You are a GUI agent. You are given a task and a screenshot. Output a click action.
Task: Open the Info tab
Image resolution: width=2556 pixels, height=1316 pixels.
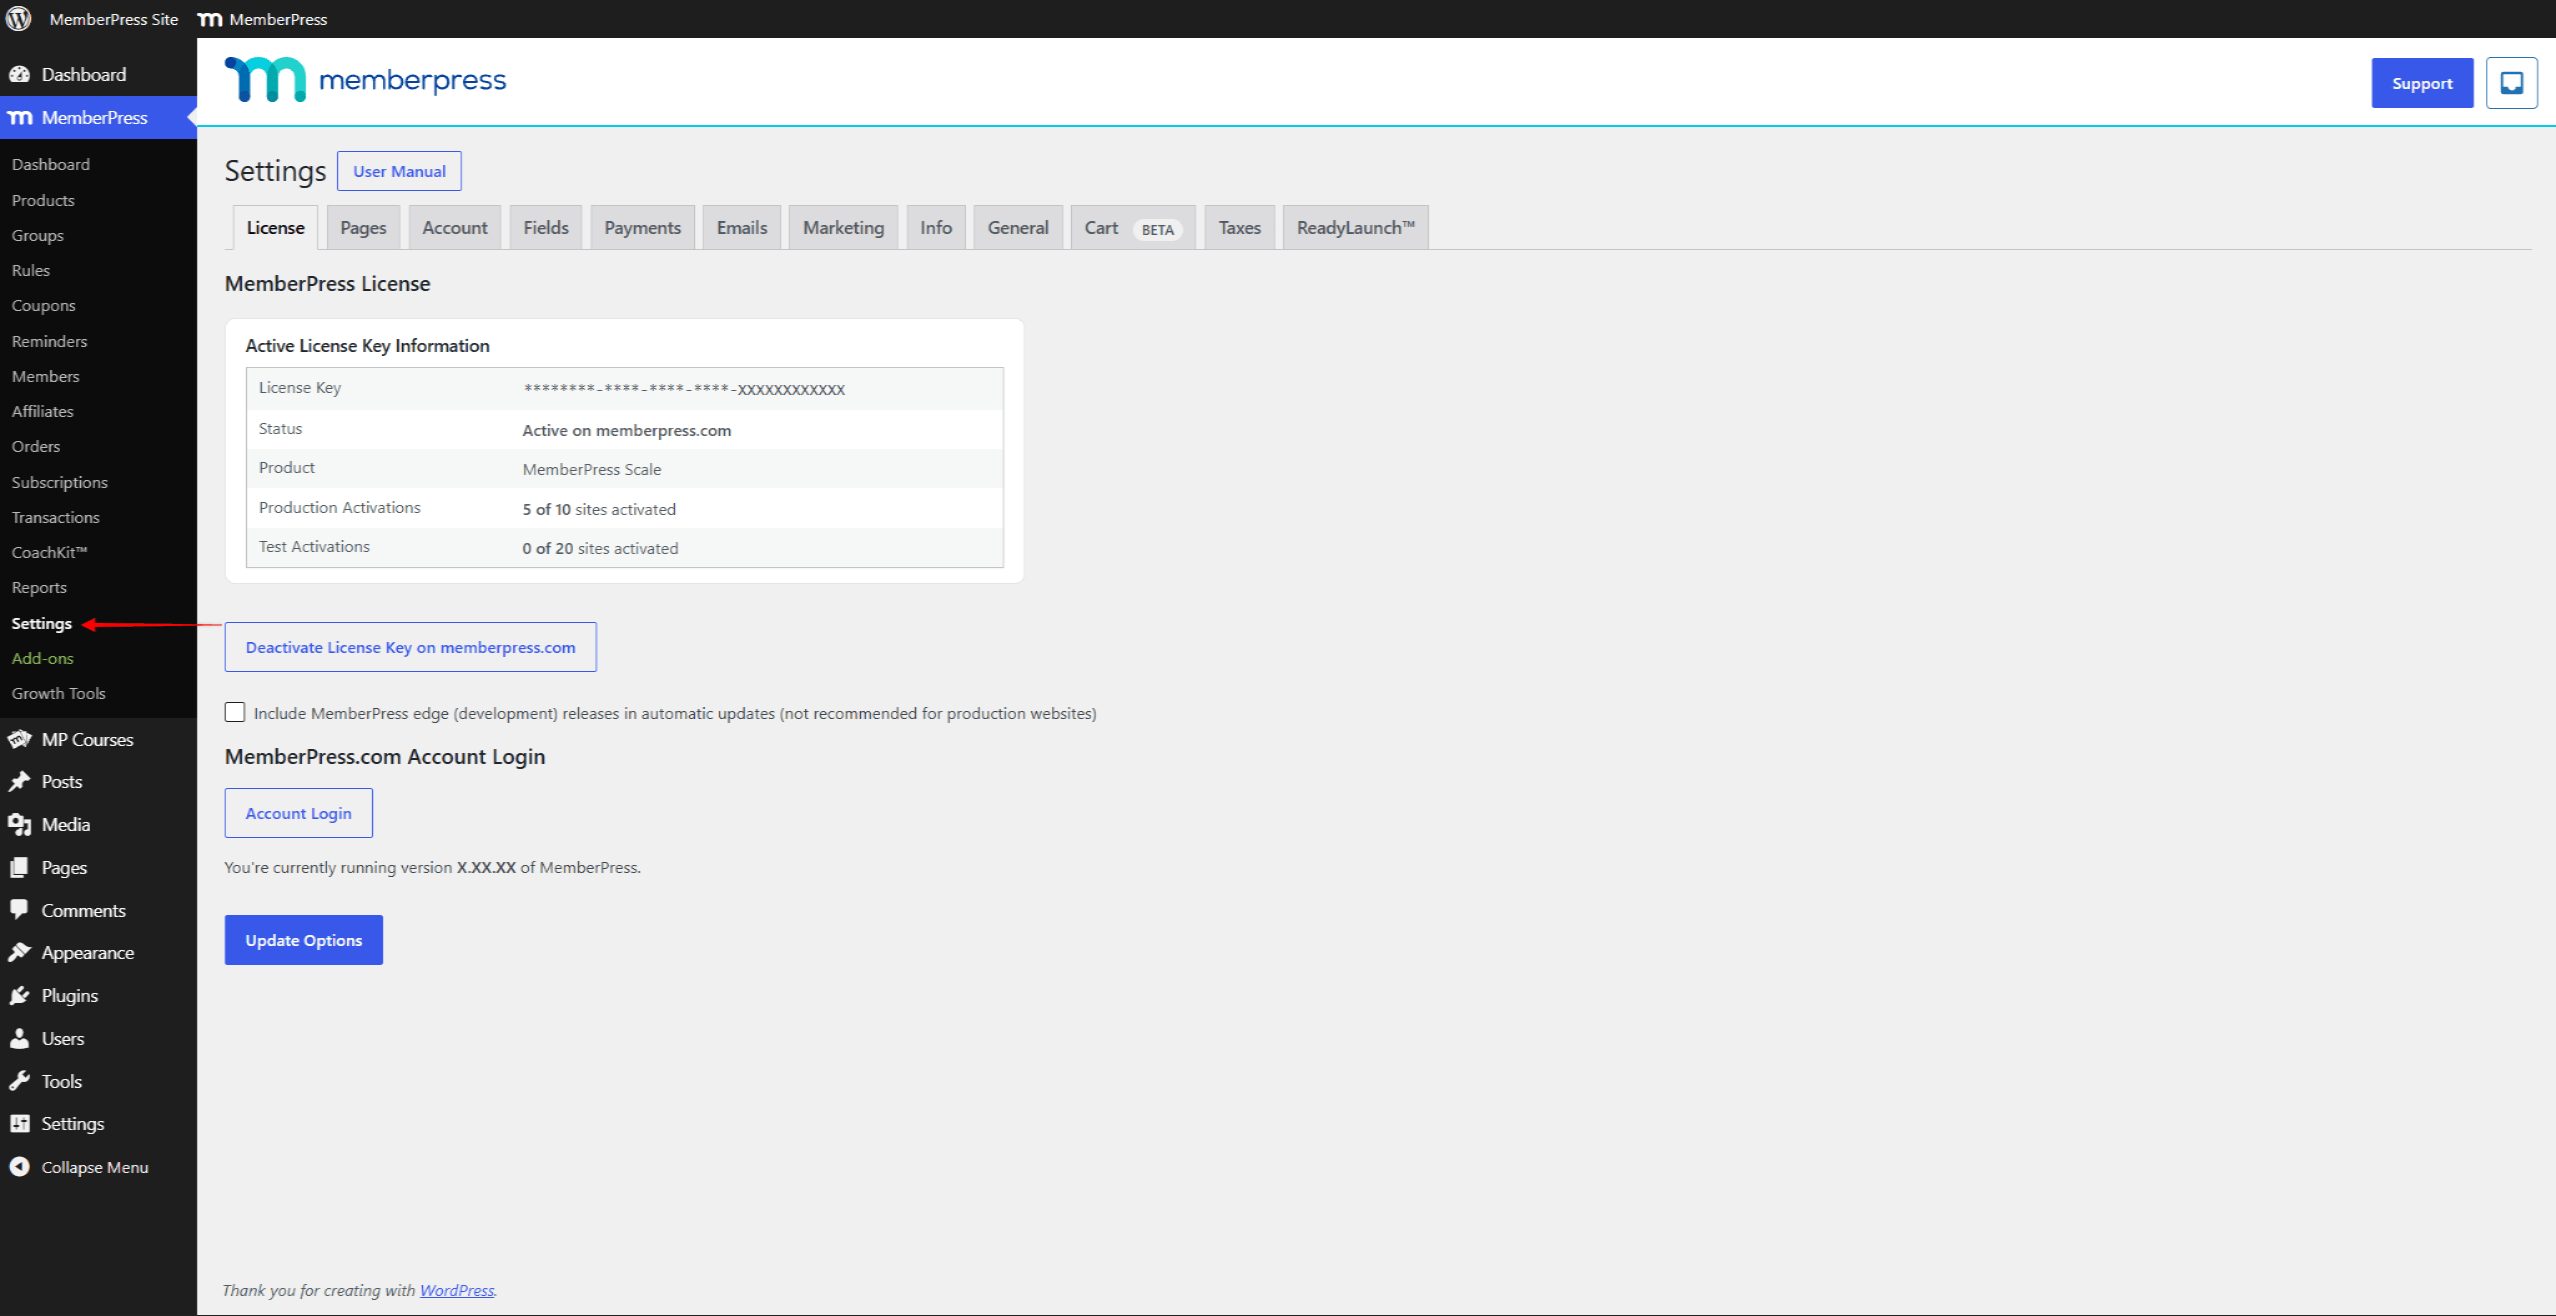click(936, 228)
